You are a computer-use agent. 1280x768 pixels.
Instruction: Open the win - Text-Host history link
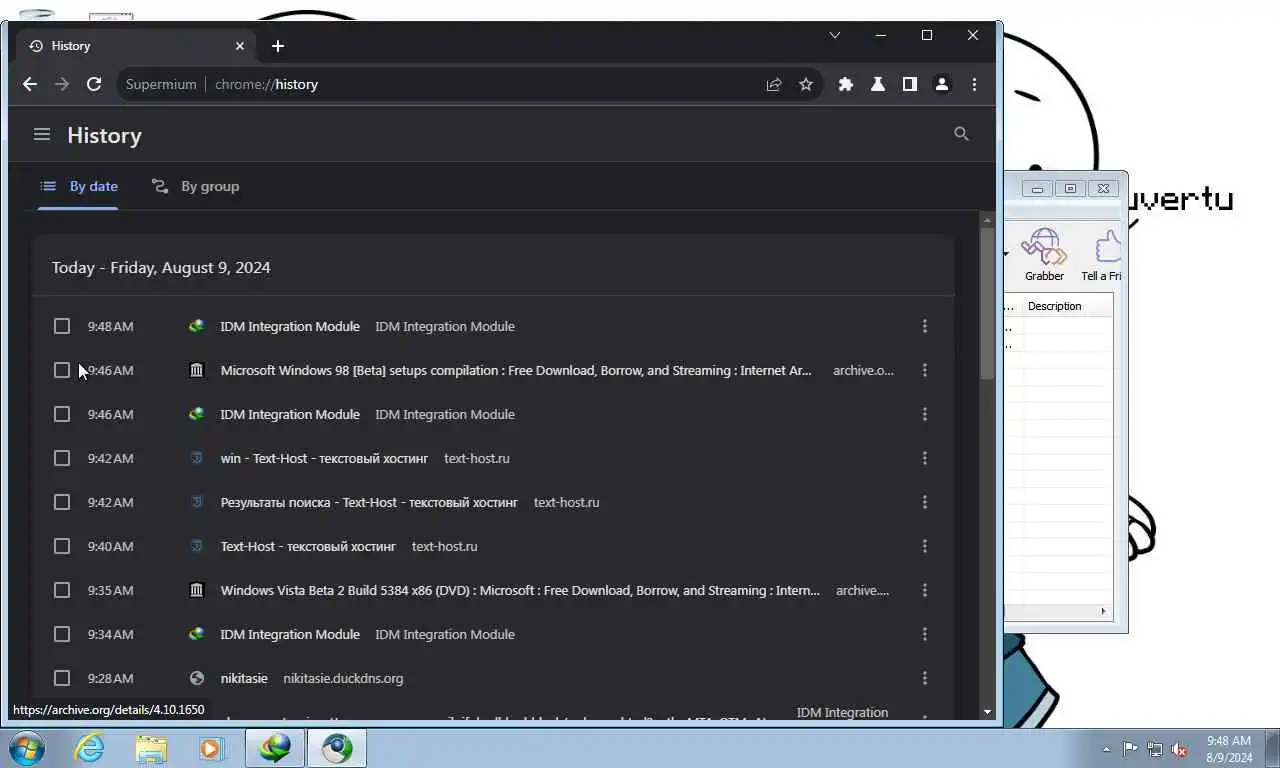point(324,458)
